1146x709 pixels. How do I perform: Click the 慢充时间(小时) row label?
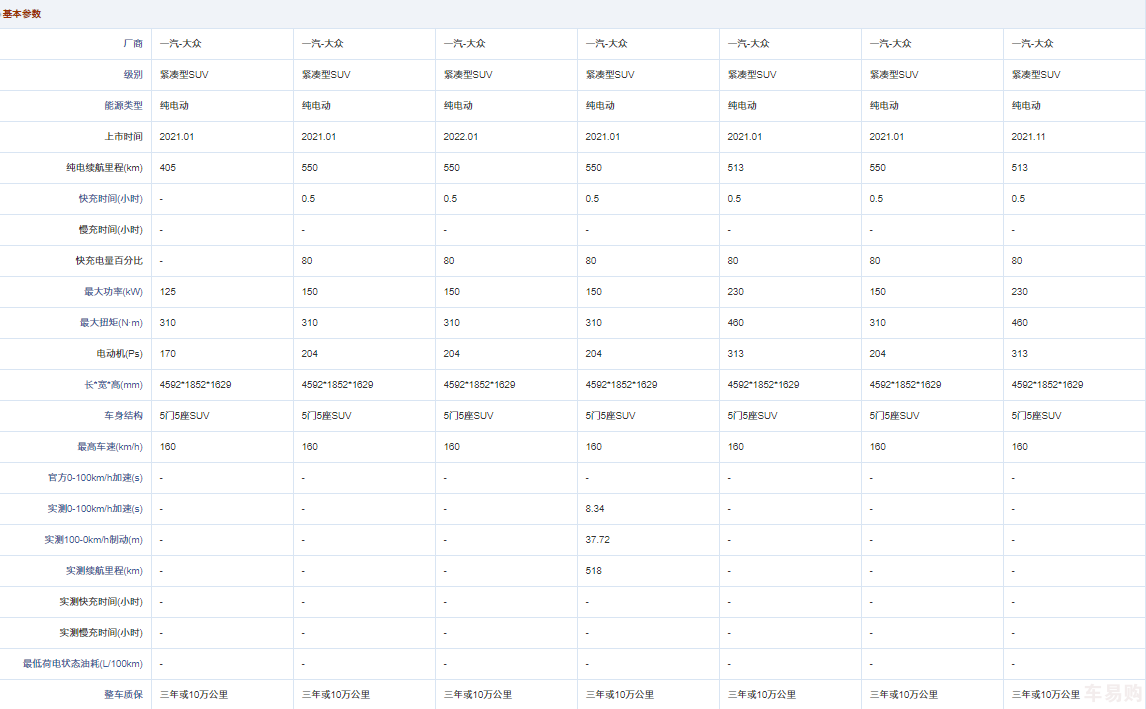pyautogui.click(x=110, y=230)
